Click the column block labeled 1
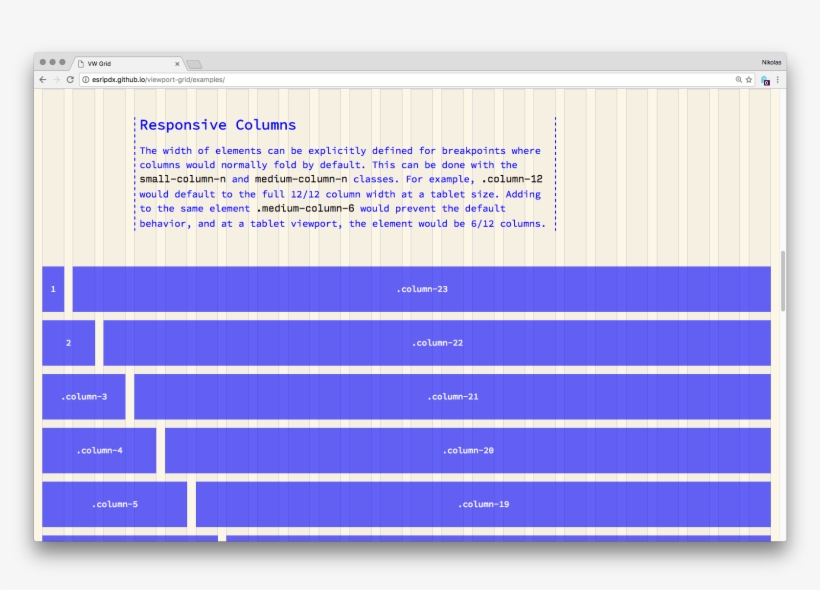 pyautogui.click(x=51, y=288)
